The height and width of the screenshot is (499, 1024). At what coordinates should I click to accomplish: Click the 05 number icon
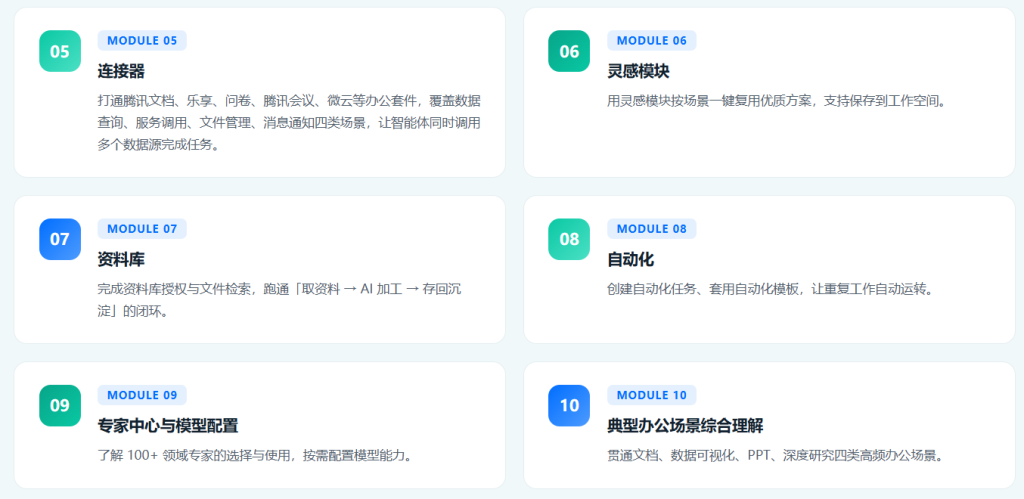pyautogui.click(x=60, y=51)
